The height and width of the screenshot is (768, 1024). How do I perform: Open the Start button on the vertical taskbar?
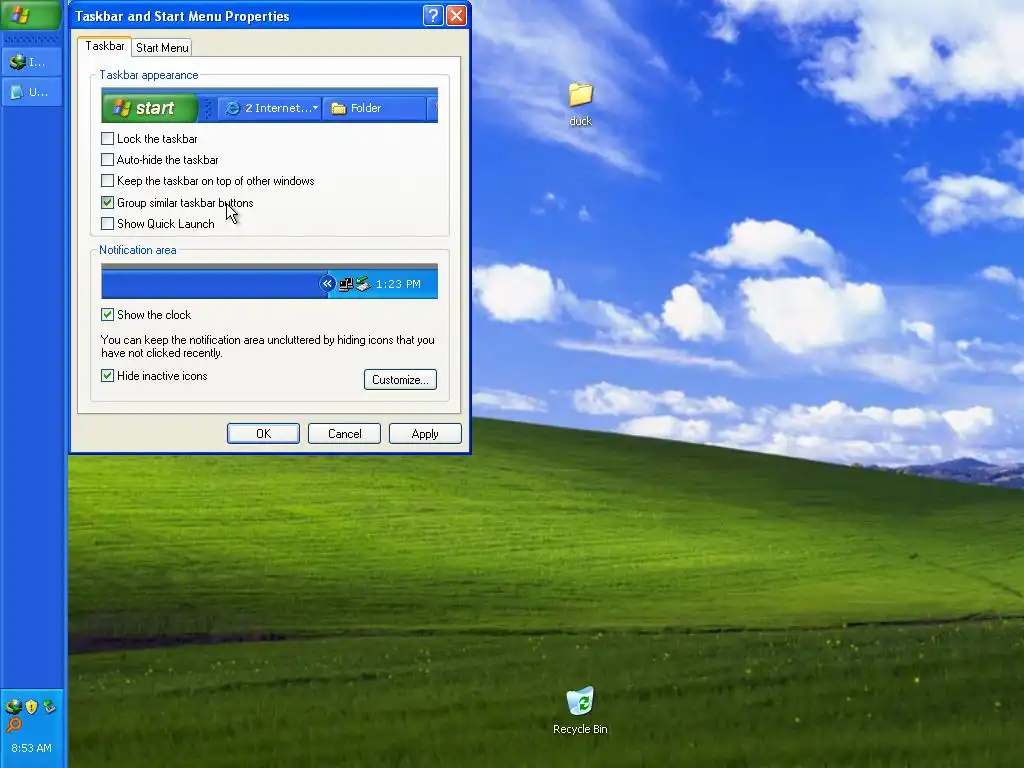click(x=31, y=14)
